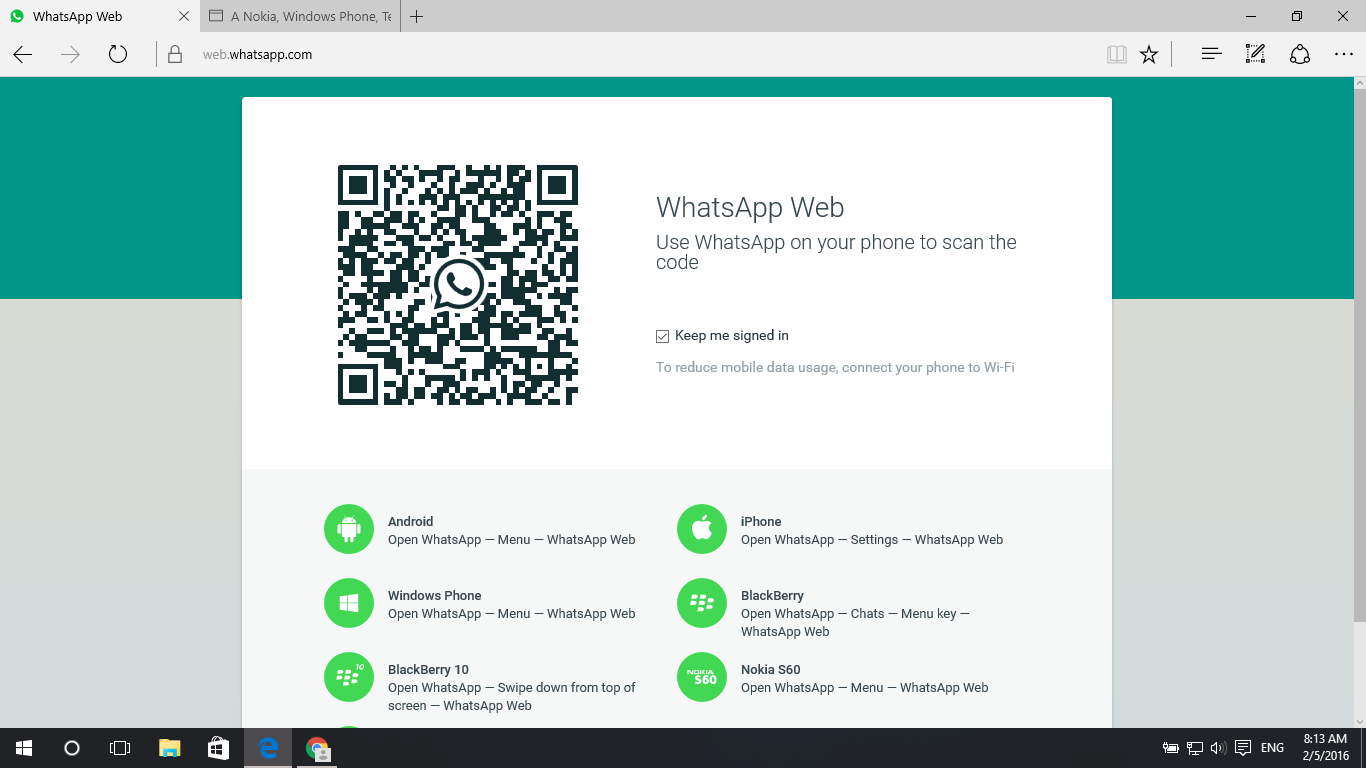Click the BlackBerry 10 platform label
The width and height of the screenshot is (1366, 768).
pyautogui.click(x=428, y=670)
